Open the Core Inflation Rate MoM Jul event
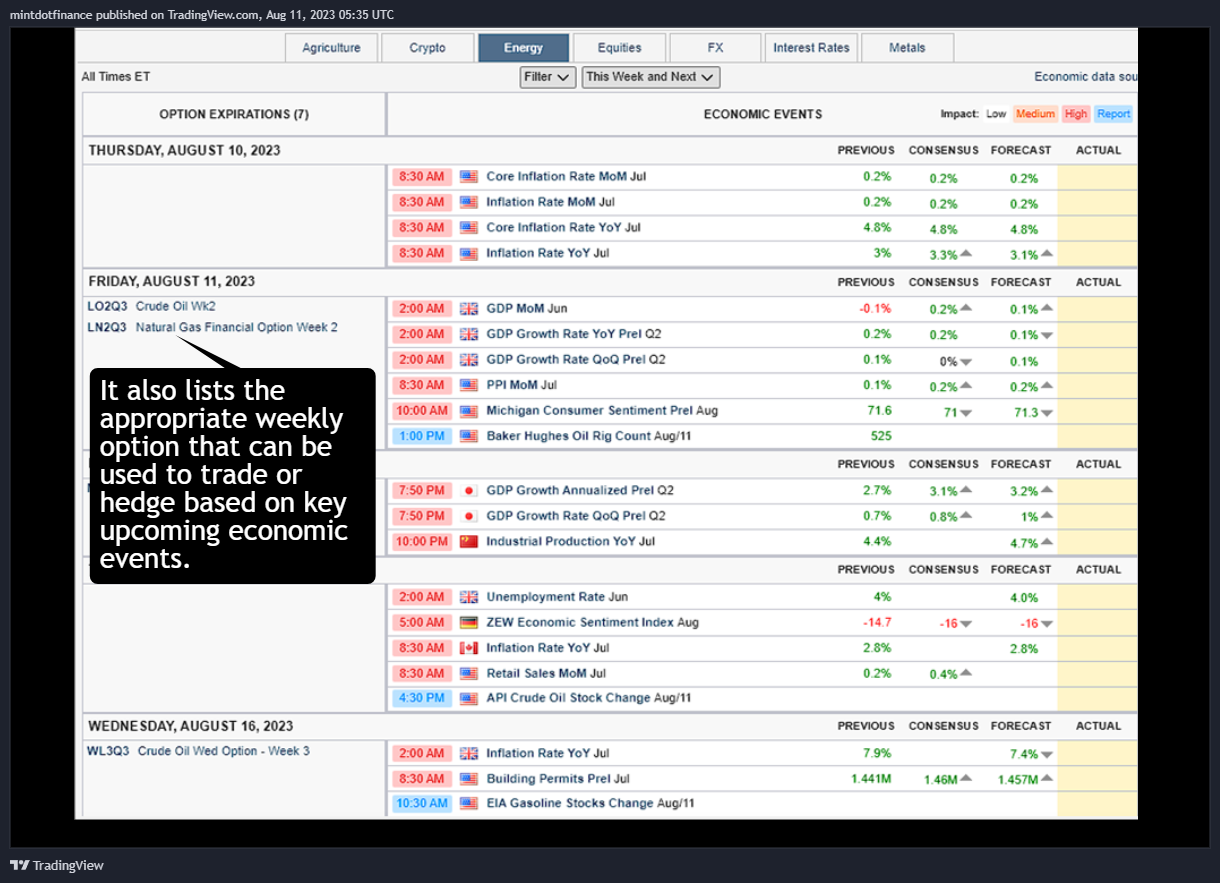Screen dimensions: 1220x883 (566, 177)
